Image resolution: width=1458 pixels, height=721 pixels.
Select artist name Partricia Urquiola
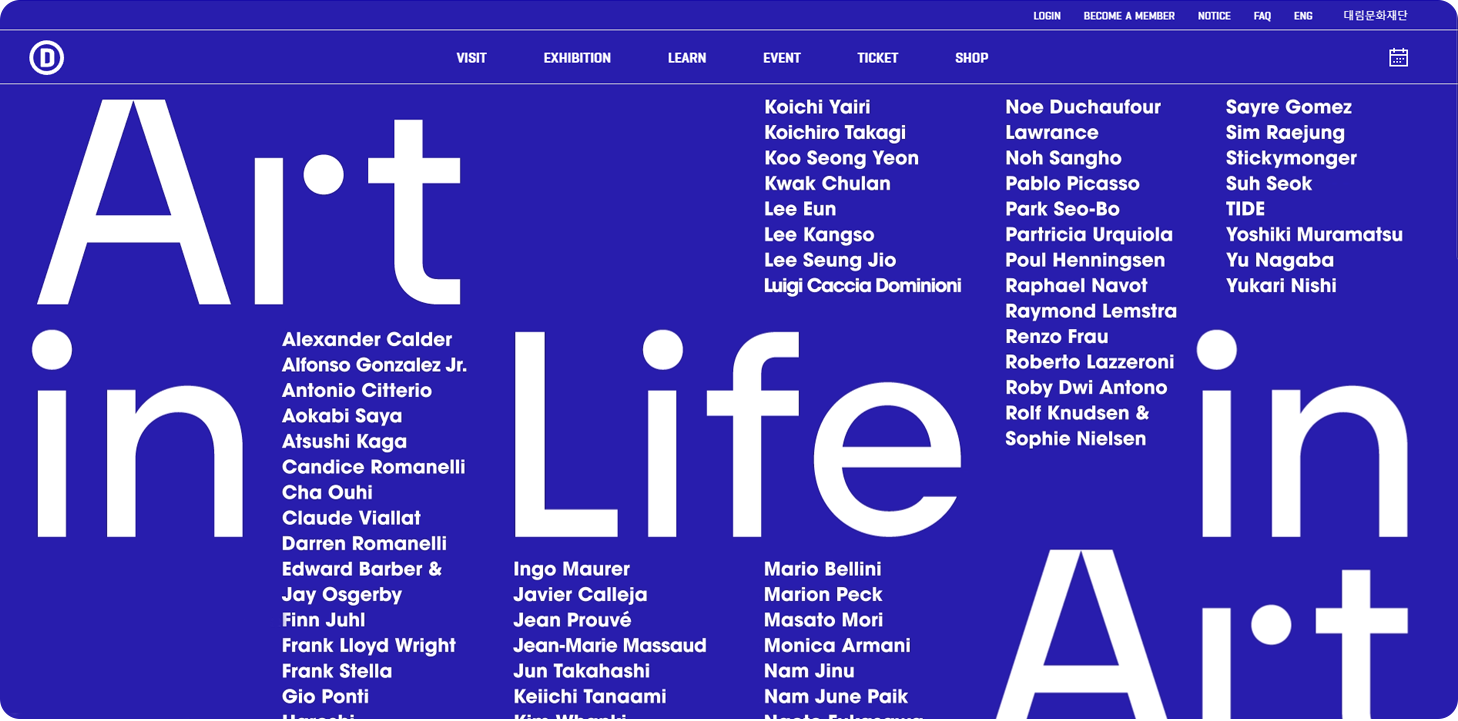(x=1089, y=235)
